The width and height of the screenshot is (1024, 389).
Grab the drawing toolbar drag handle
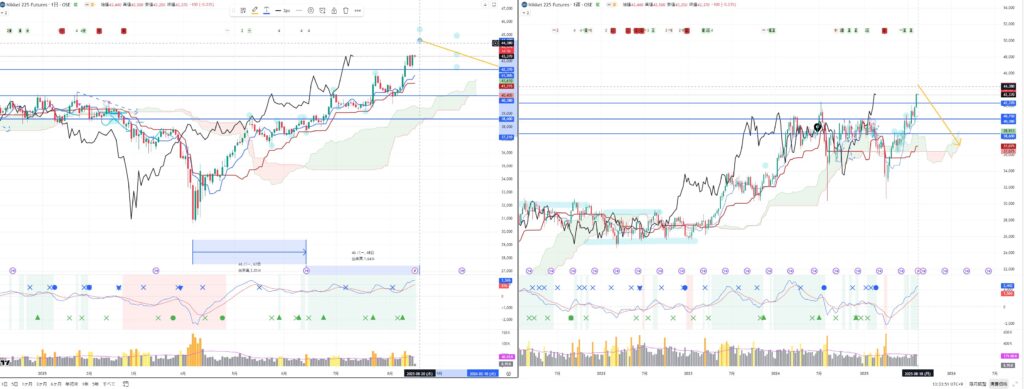coord(234,10)
